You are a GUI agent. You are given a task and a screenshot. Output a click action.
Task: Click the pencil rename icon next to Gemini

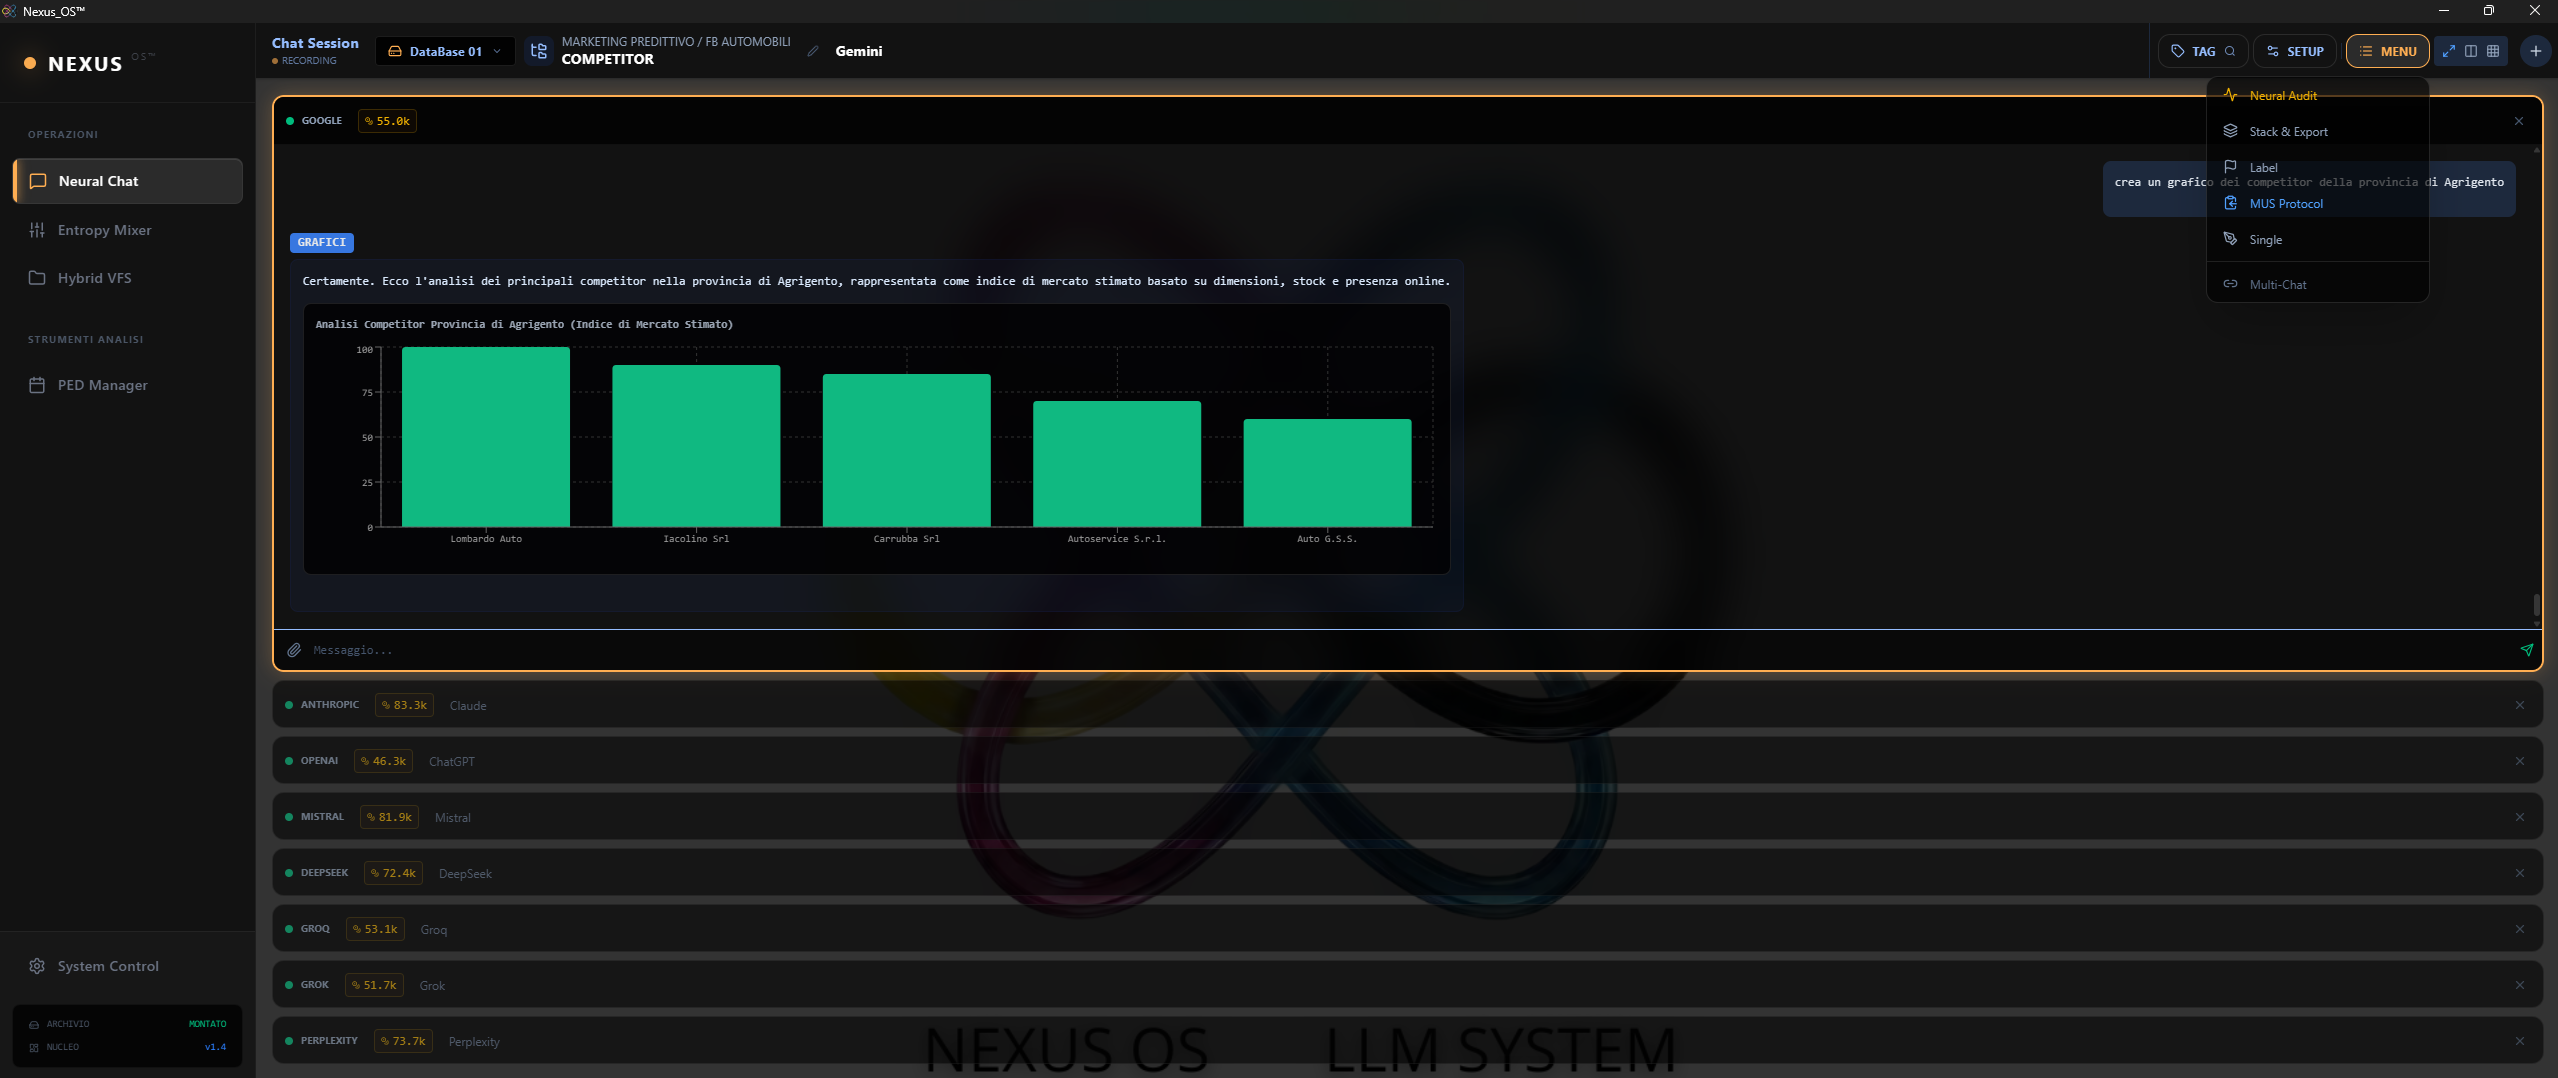(813, 51)
